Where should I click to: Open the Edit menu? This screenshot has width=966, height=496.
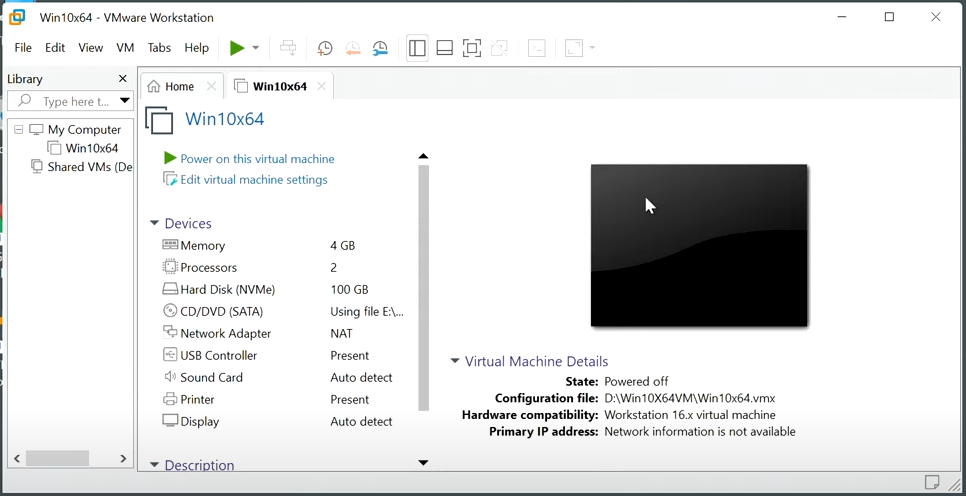pos(55,48)
